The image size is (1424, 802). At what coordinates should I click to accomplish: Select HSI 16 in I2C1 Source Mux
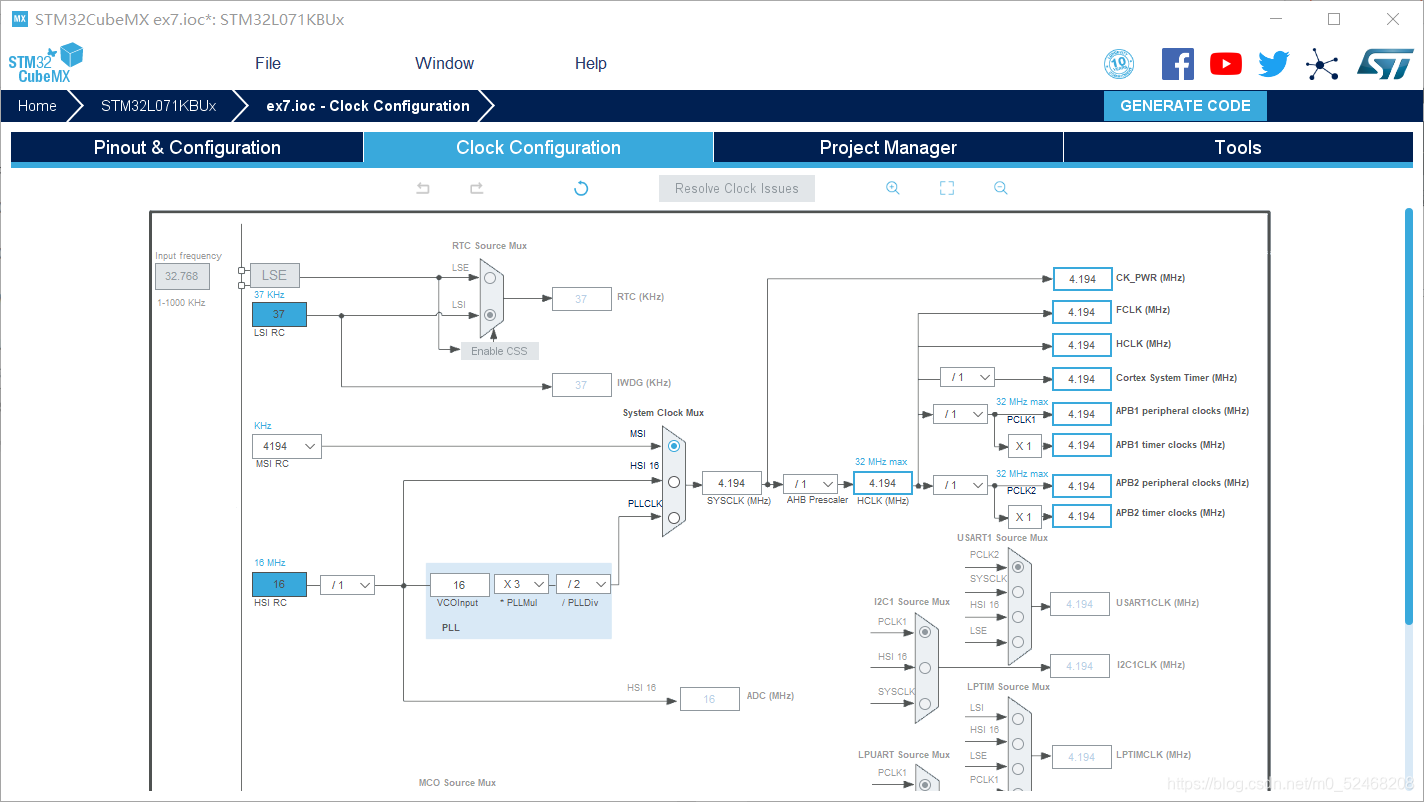coord(925,667)
